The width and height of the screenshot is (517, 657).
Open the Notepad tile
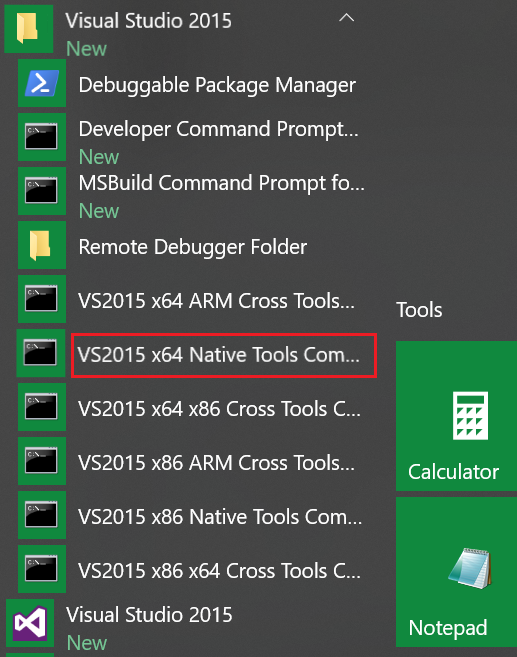[456, 572]
